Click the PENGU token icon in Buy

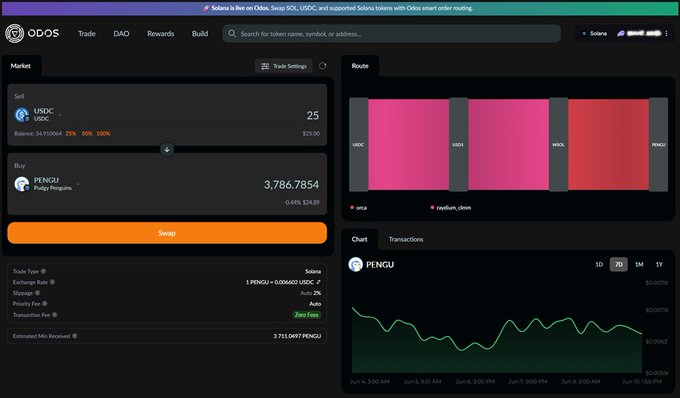coord(22,184)
